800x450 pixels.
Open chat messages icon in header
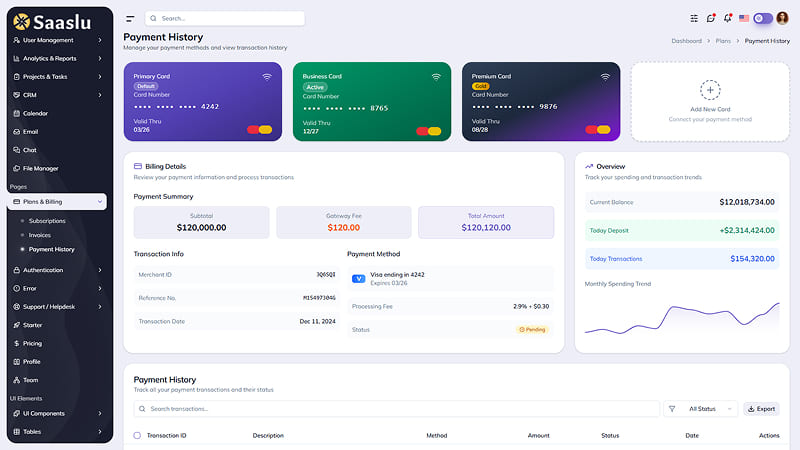tap(711, 18)
